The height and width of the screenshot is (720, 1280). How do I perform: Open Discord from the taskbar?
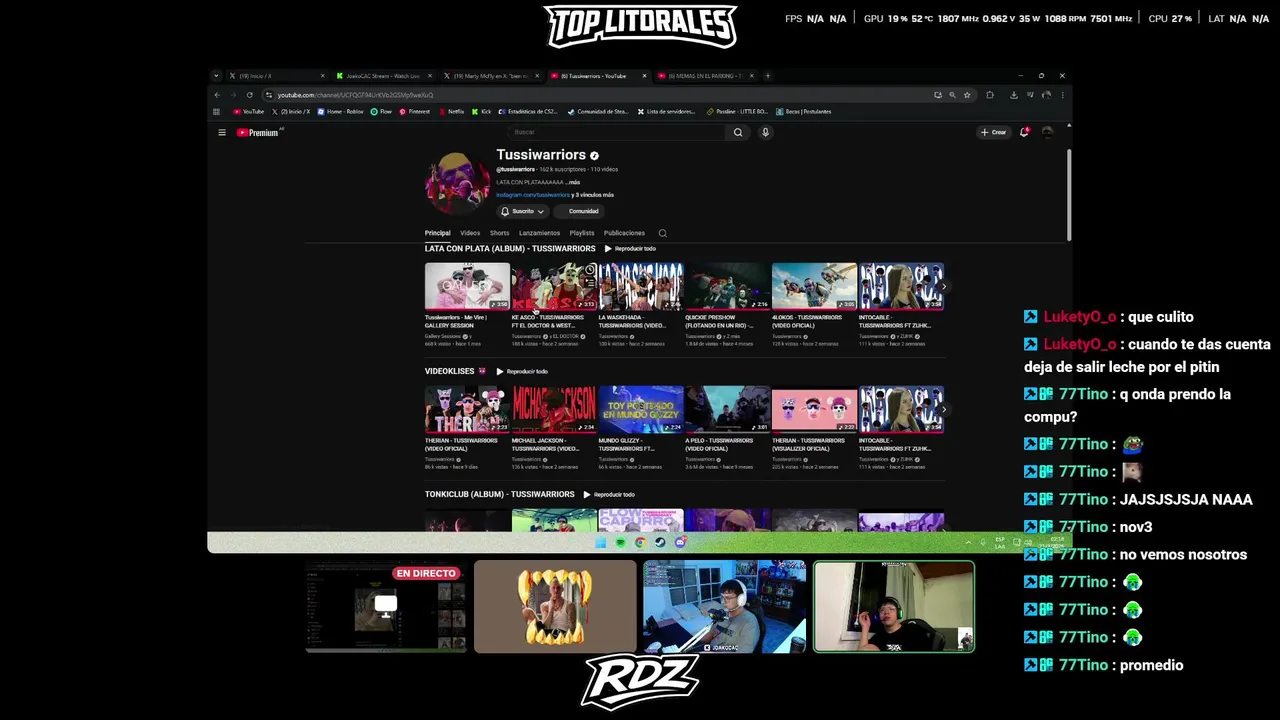680,542
